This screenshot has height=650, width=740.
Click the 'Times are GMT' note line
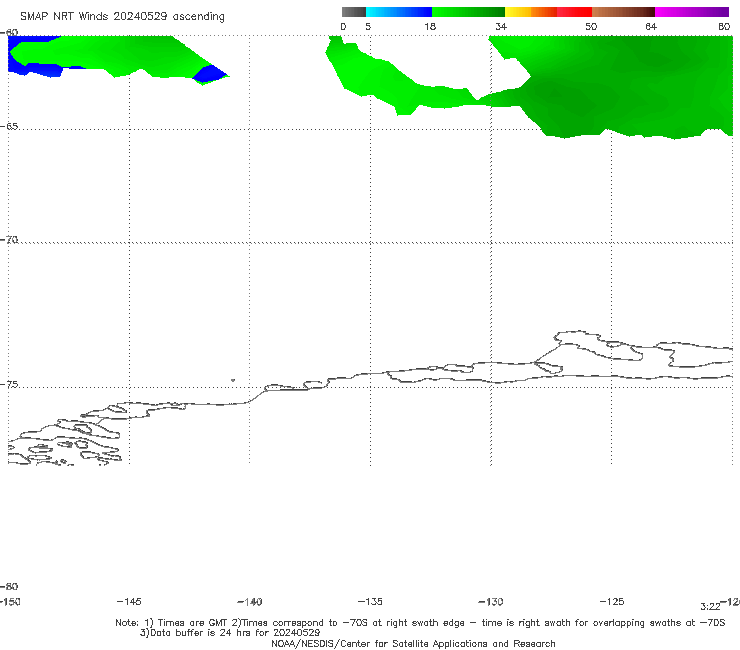click(x=420, y=623)
